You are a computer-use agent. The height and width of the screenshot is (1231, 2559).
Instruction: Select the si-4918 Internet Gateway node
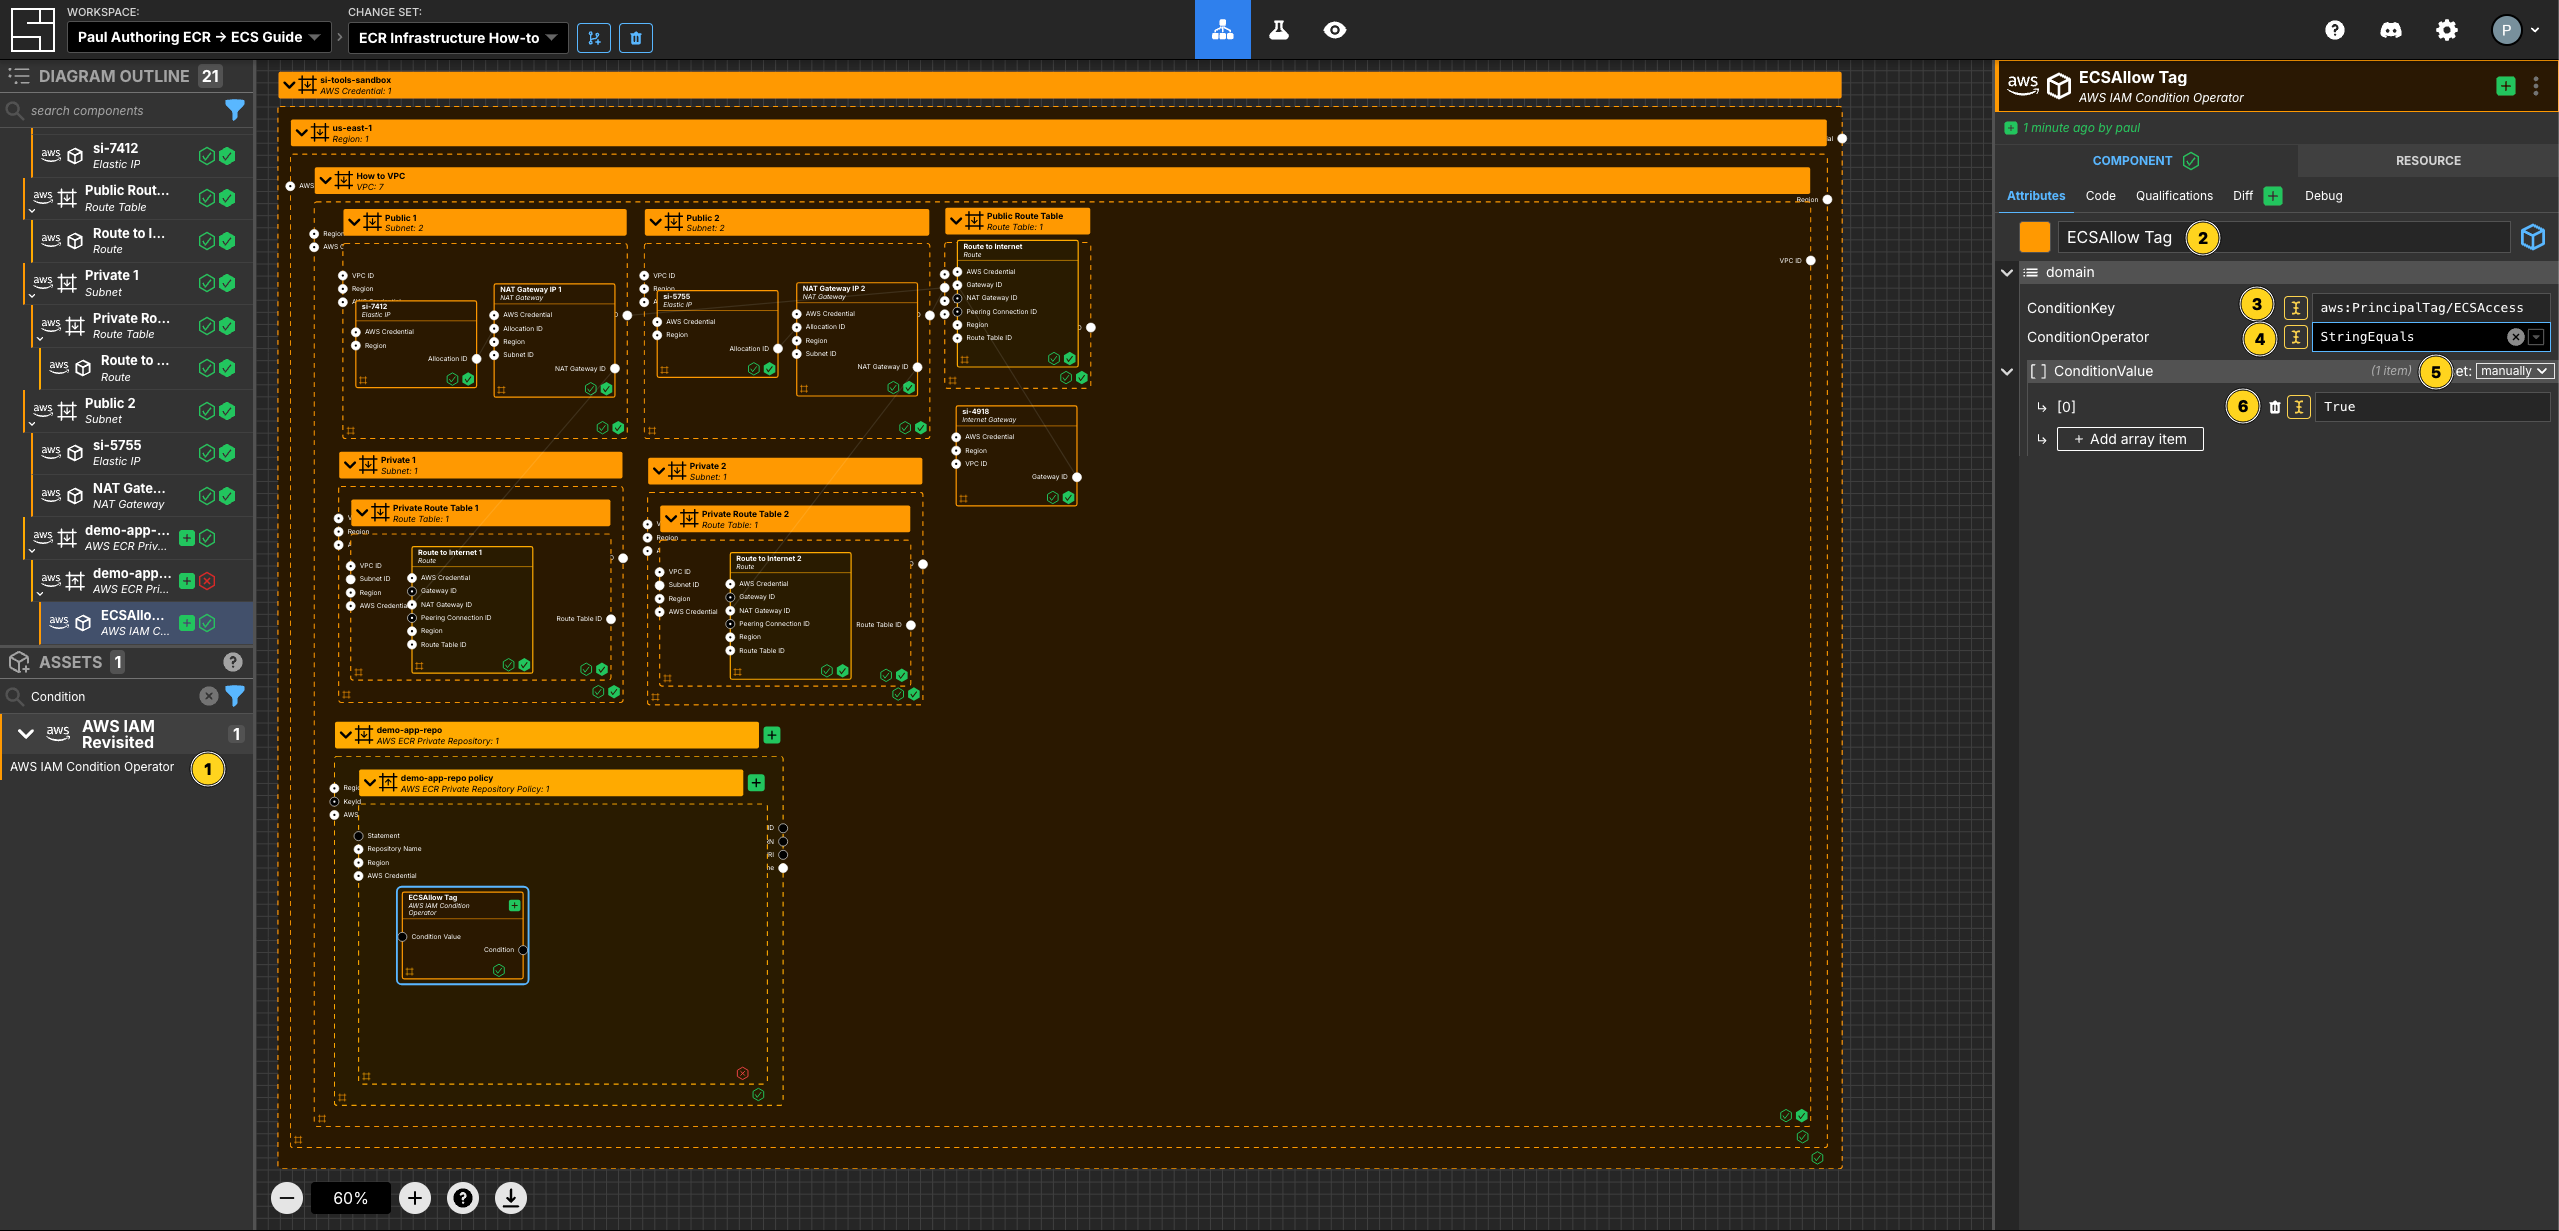pyautogui.click(x=1016, y=455)
